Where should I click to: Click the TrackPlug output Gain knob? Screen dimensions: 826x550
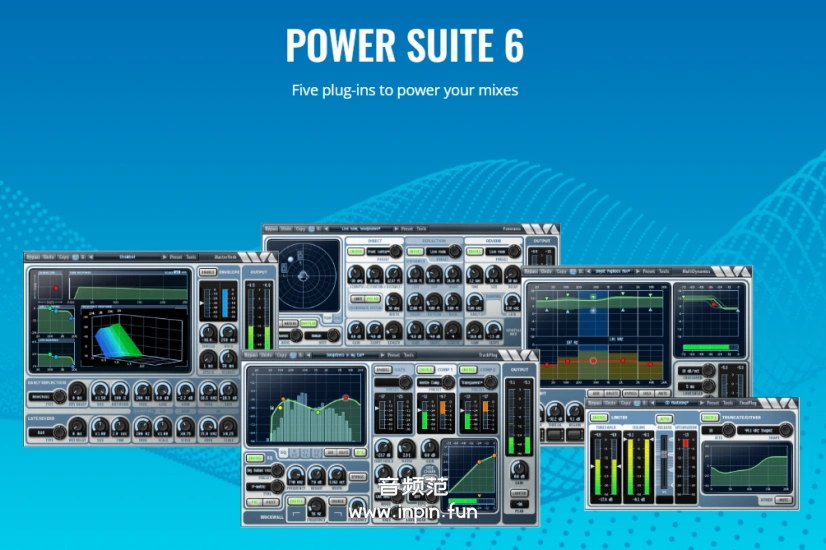(x=519, y=468)
